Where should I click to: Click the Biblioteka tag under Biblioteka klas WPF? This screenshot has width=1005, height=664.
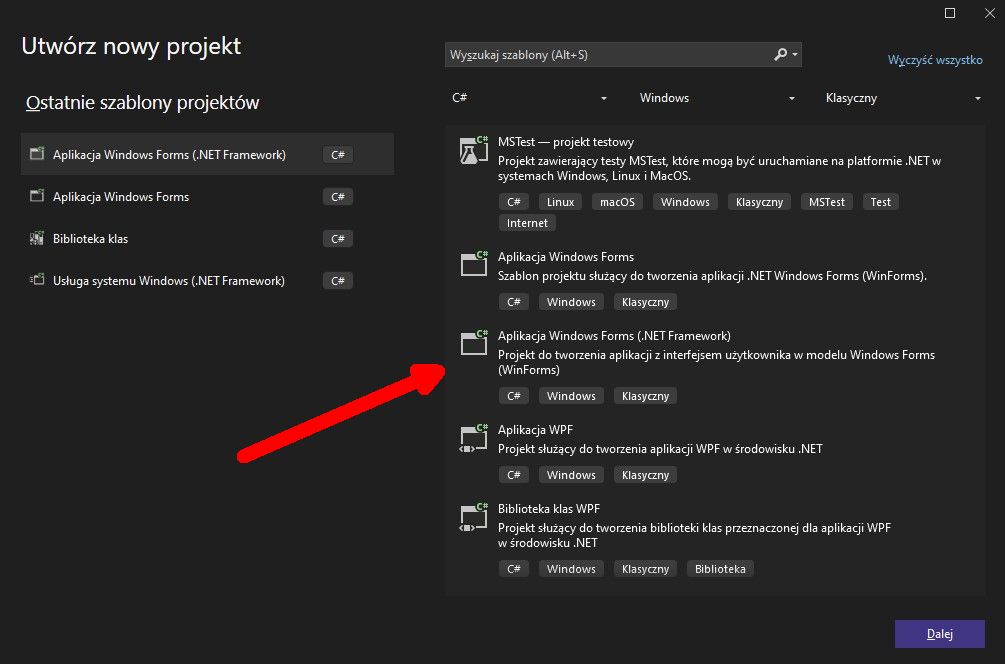(720, 569)
